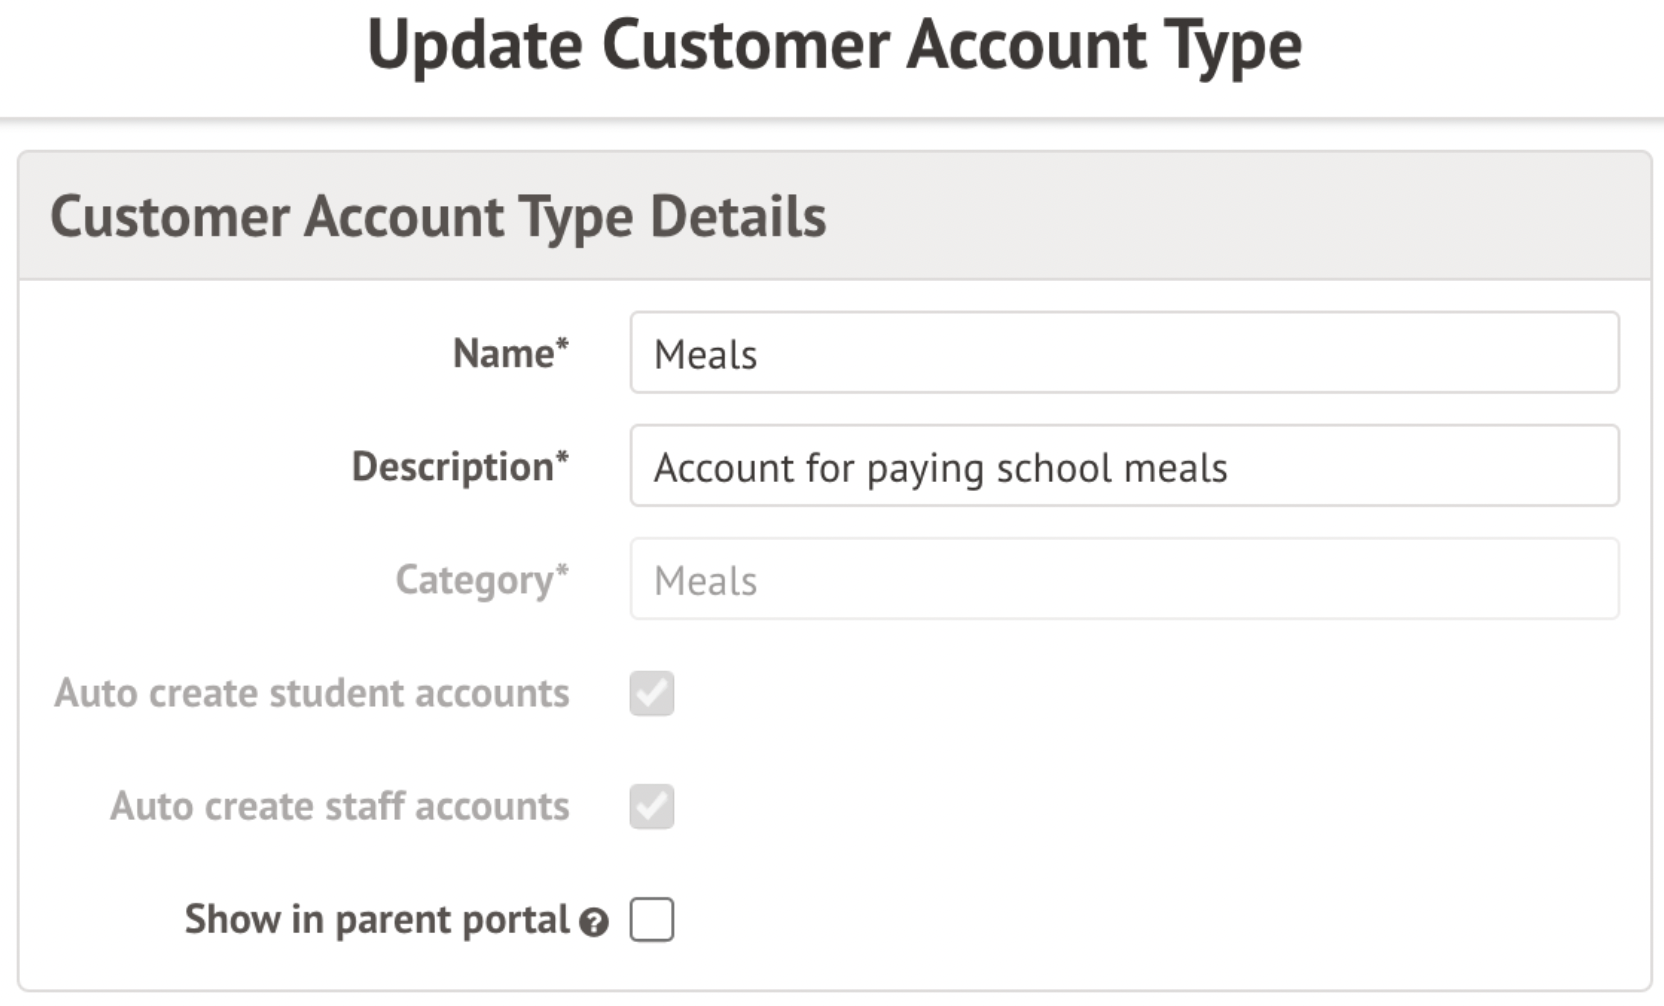This screenshot has width=1664, height=1006.
Task: Enable the Show in parent portal checkbox
Action: click(652, 920)
